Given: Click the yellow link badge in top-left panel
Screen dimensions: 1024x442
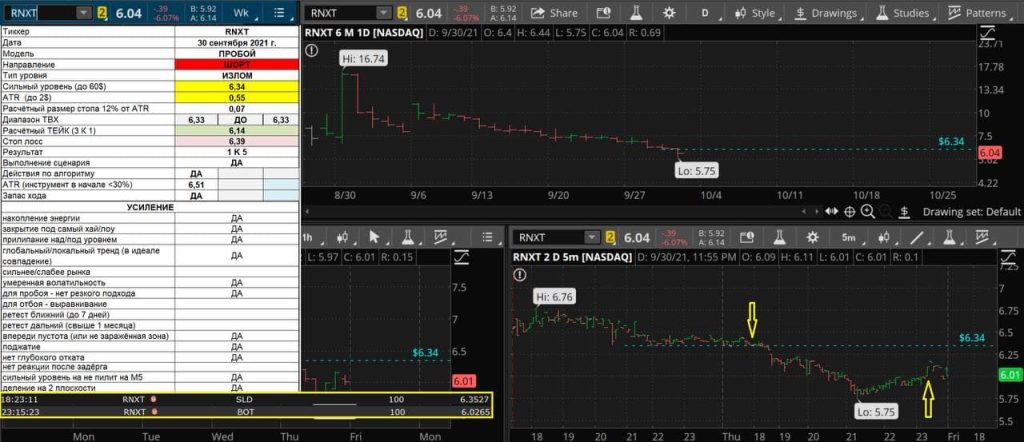Looking at the screenshot, I should [103, 12].
